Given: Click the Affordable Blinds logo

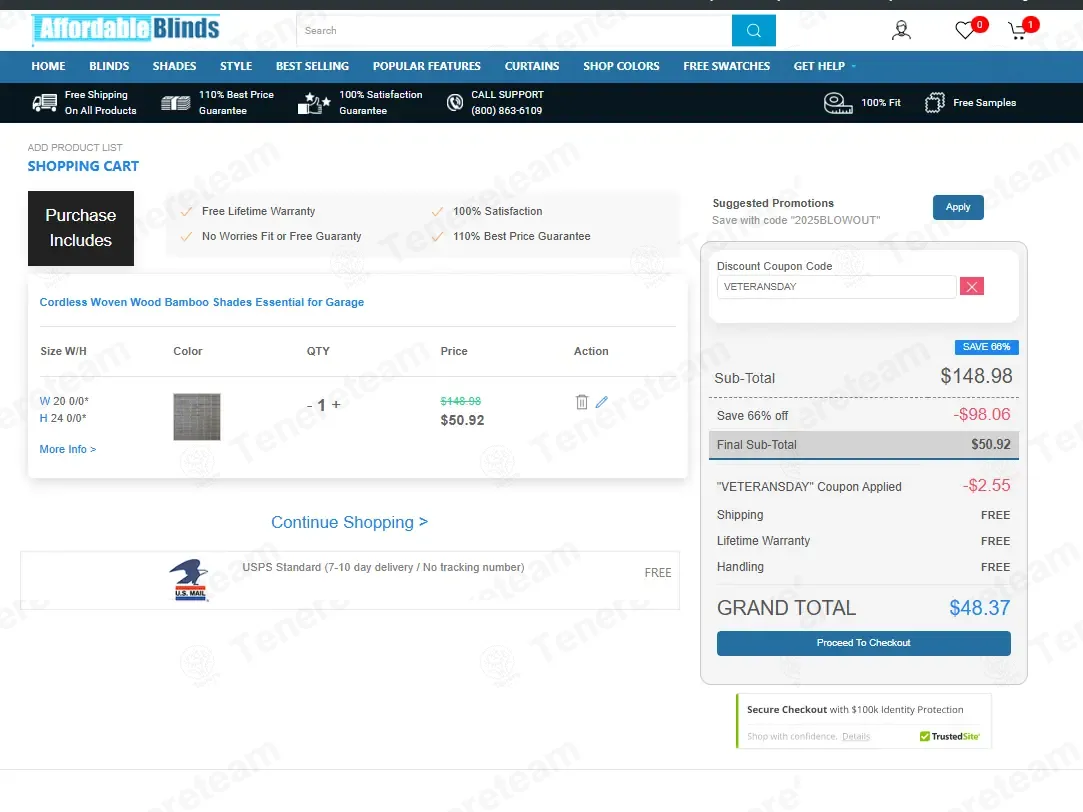Looking at the screenshot, I should (x=126, y=30).
